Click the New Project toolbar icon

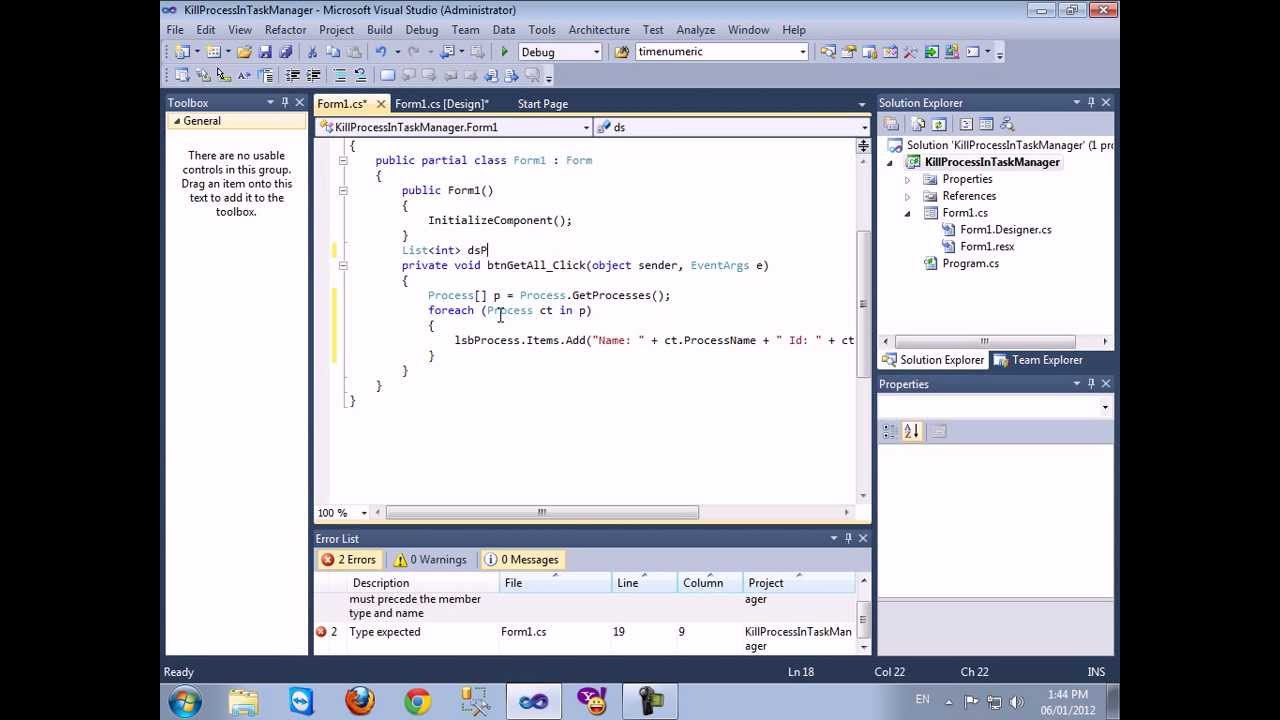pos(182,52)
